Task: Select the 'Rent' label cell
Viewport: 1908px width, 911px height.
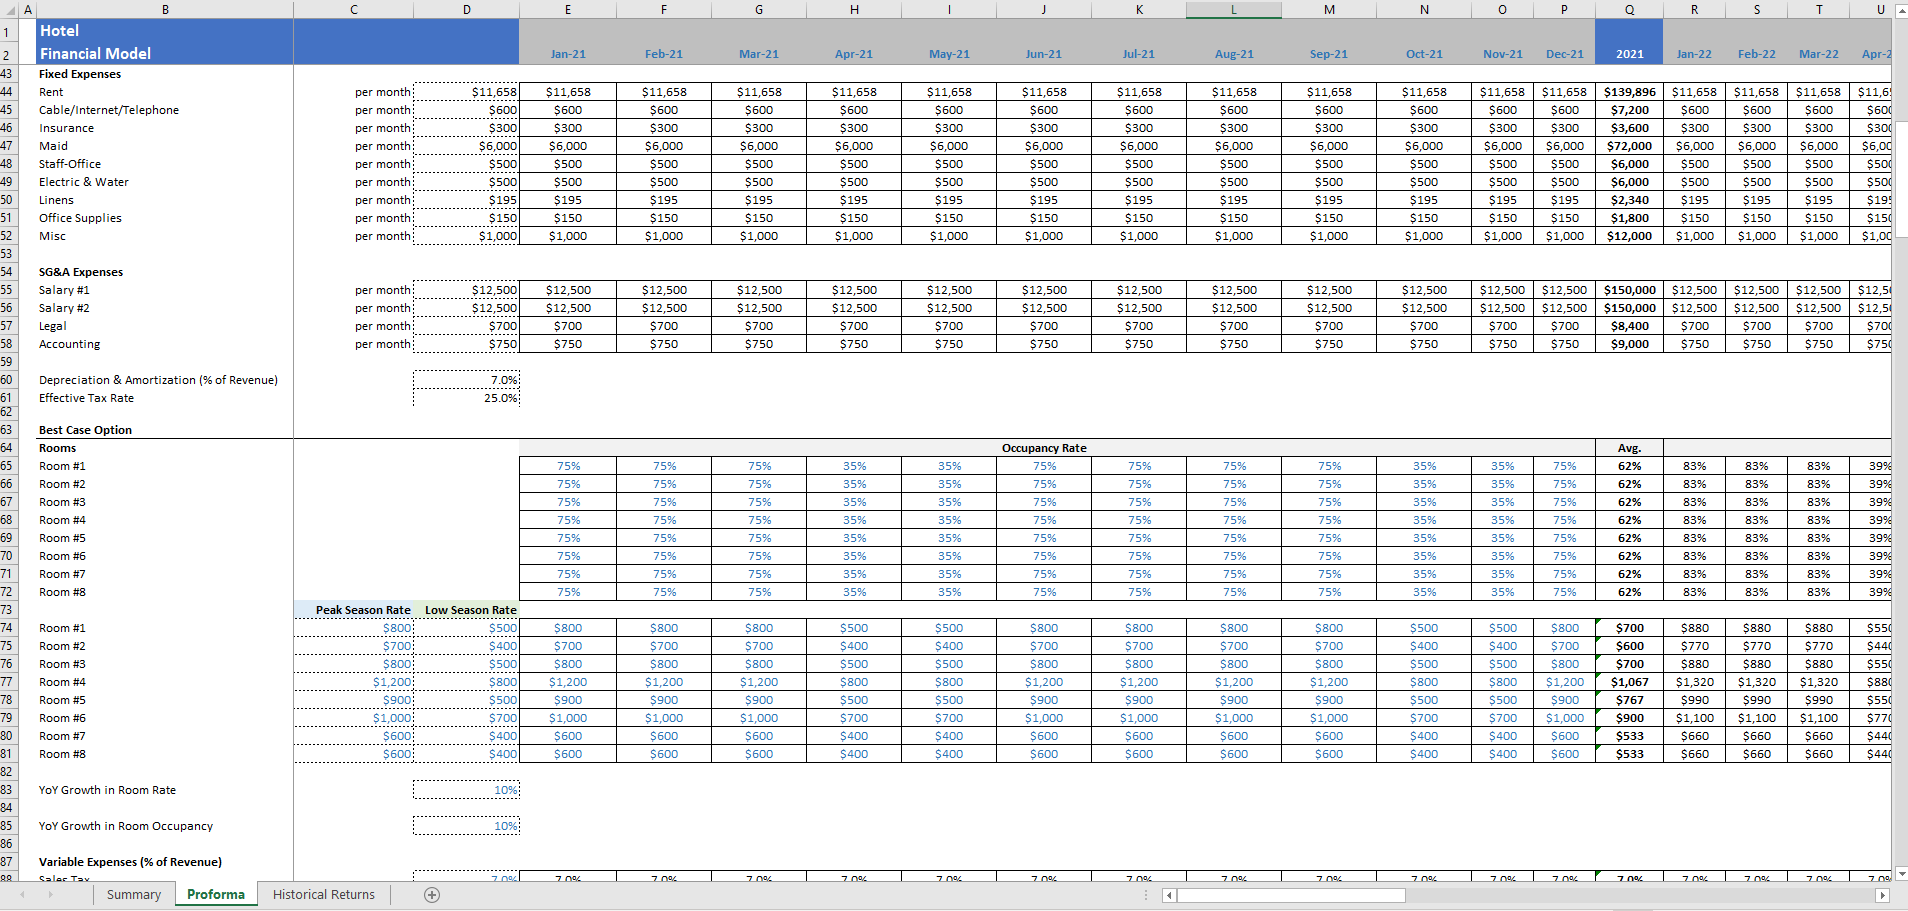Action: coord(165,92)
